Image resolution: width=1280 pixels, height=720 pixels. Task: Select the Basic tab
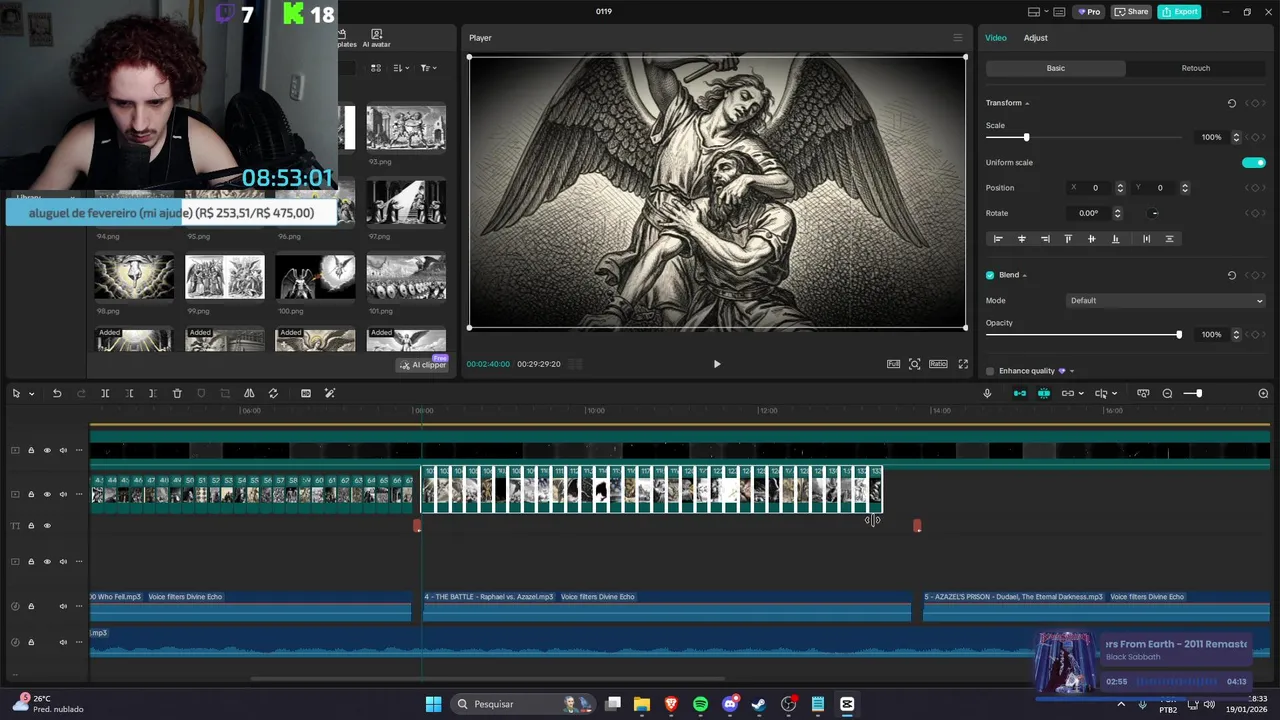1056,68
